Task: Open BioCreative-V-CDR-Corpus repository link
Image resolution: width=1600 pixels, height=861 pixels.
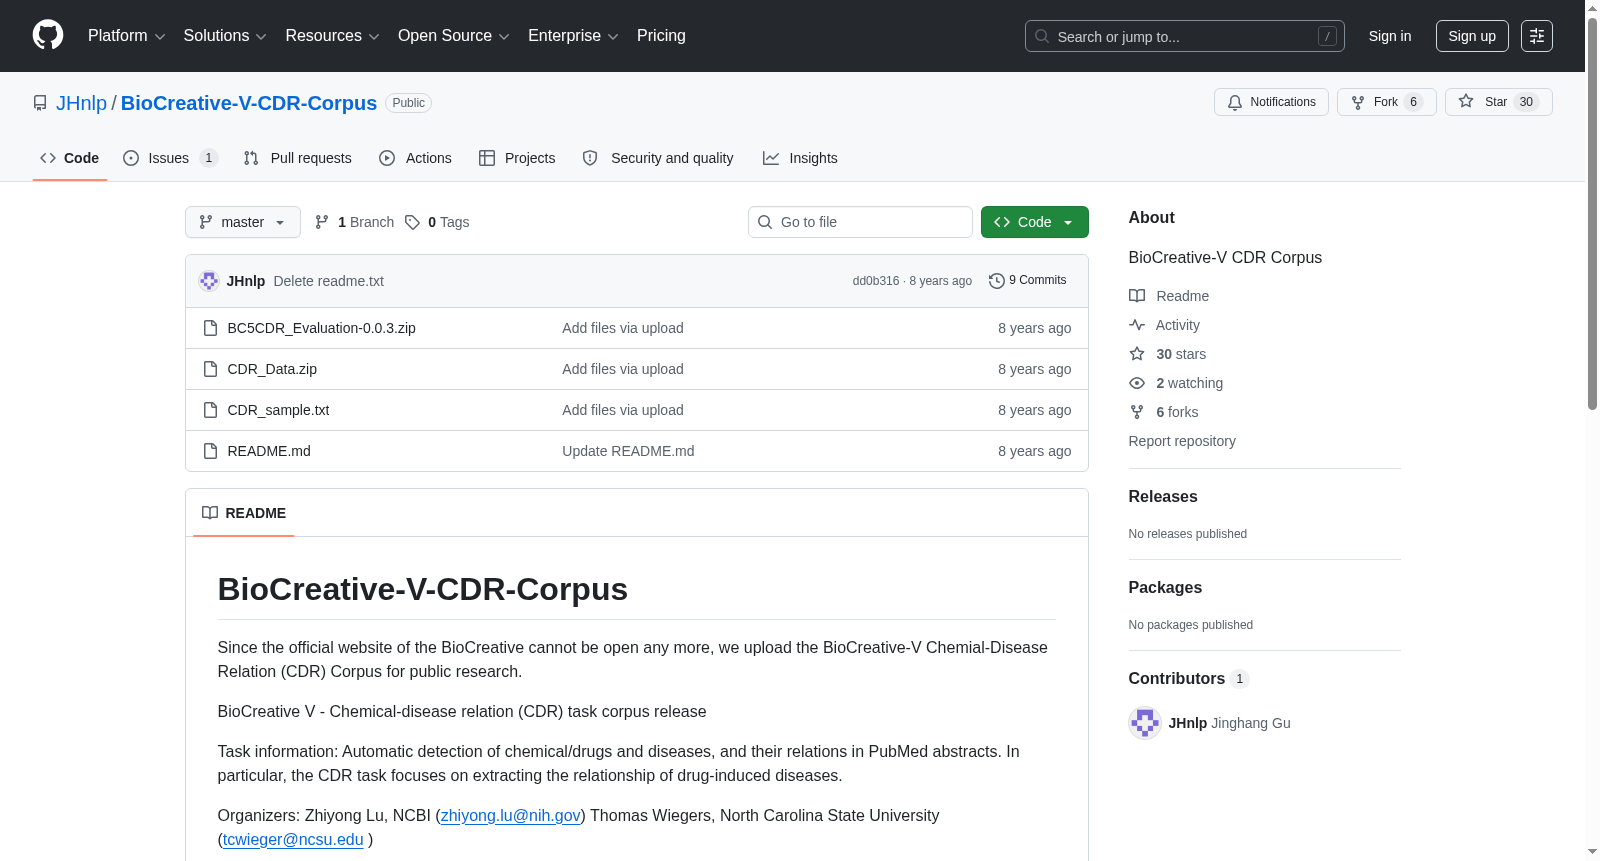Action: click(x=249, y=103)
